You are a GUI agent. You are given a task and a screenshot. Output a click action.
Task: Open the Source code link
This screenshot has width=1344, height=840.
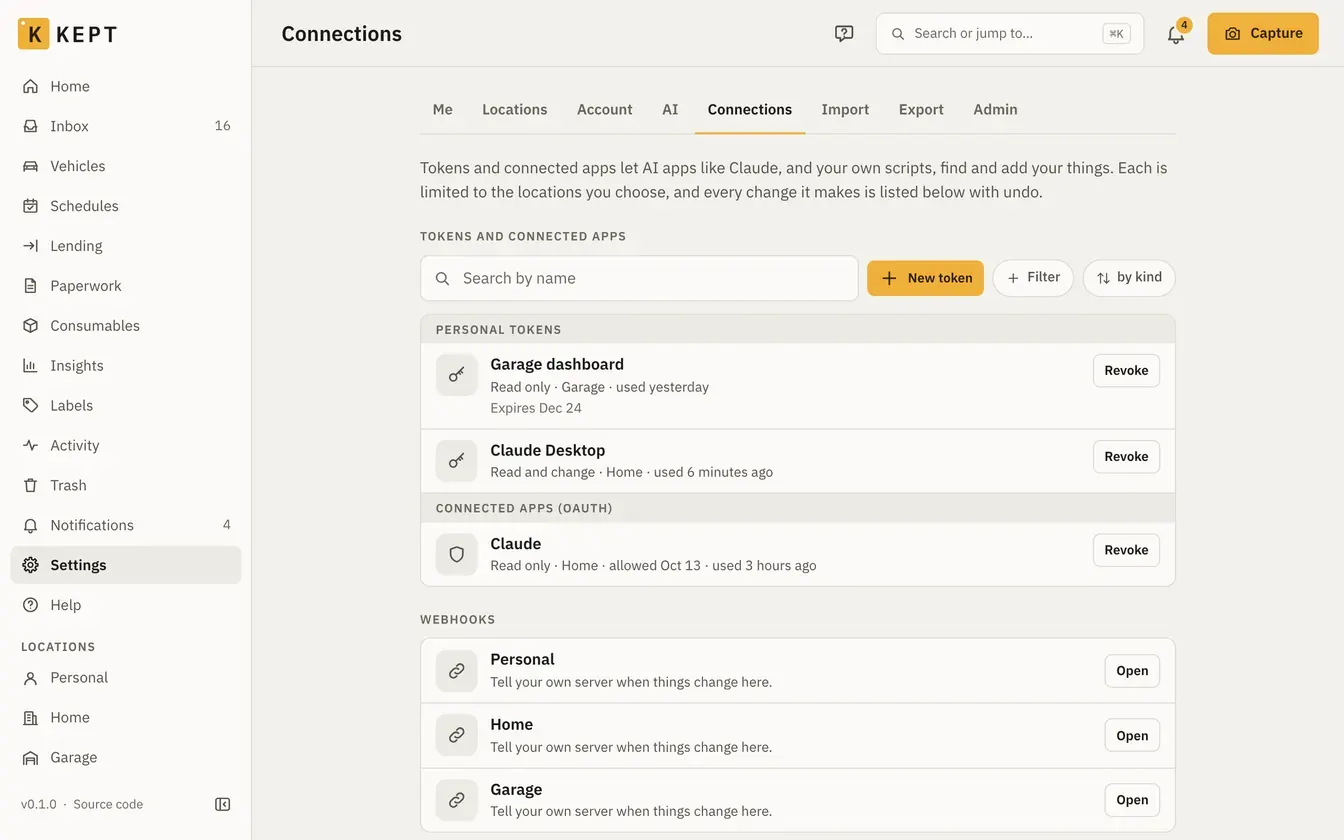(x=108, y=804)
